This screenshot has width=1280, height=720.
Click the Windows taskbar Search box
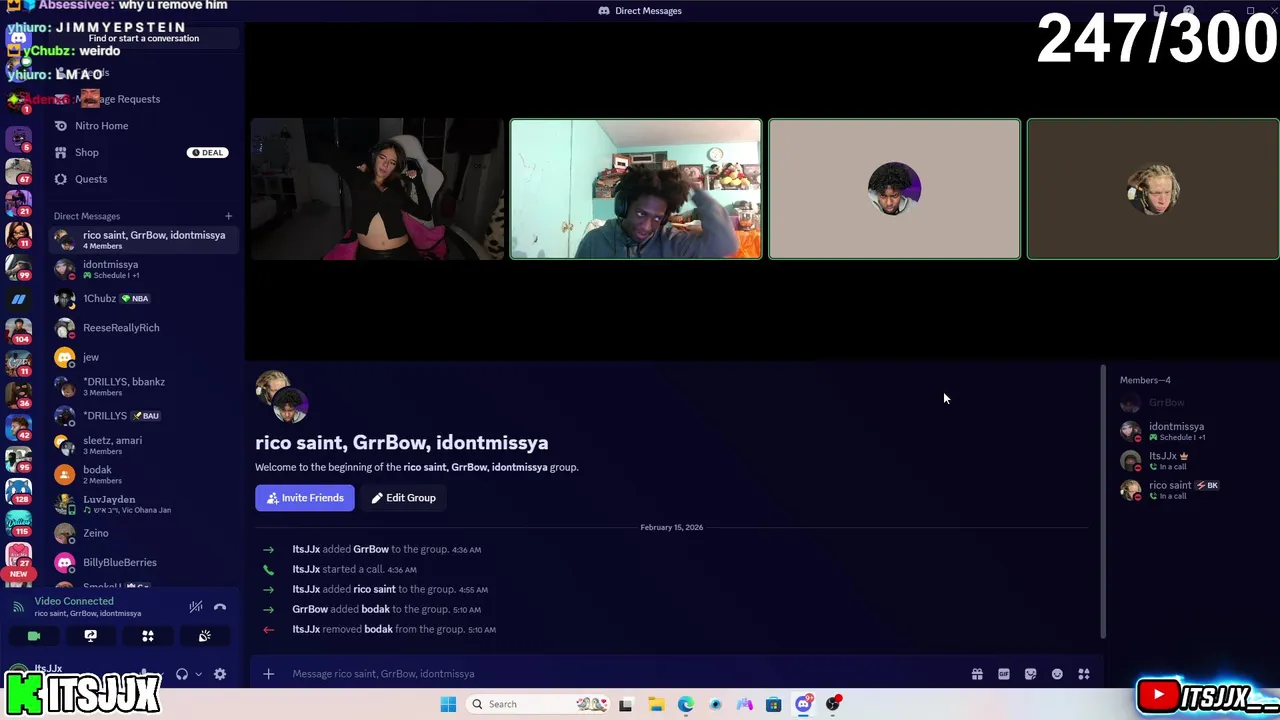(x=538, y=704)
